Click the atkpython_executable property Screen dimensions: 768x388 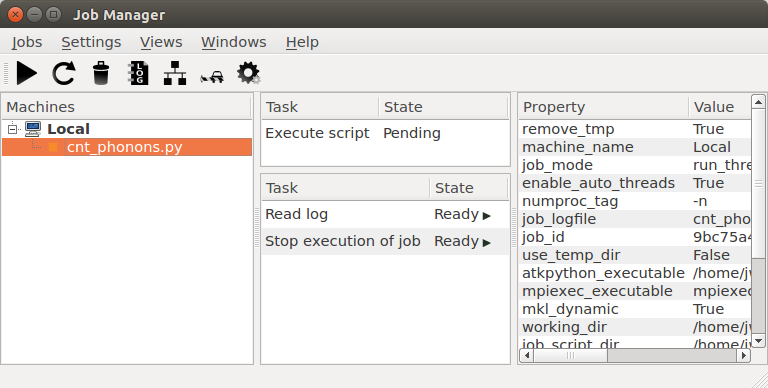pyautogui.click(x=603, y=273)
